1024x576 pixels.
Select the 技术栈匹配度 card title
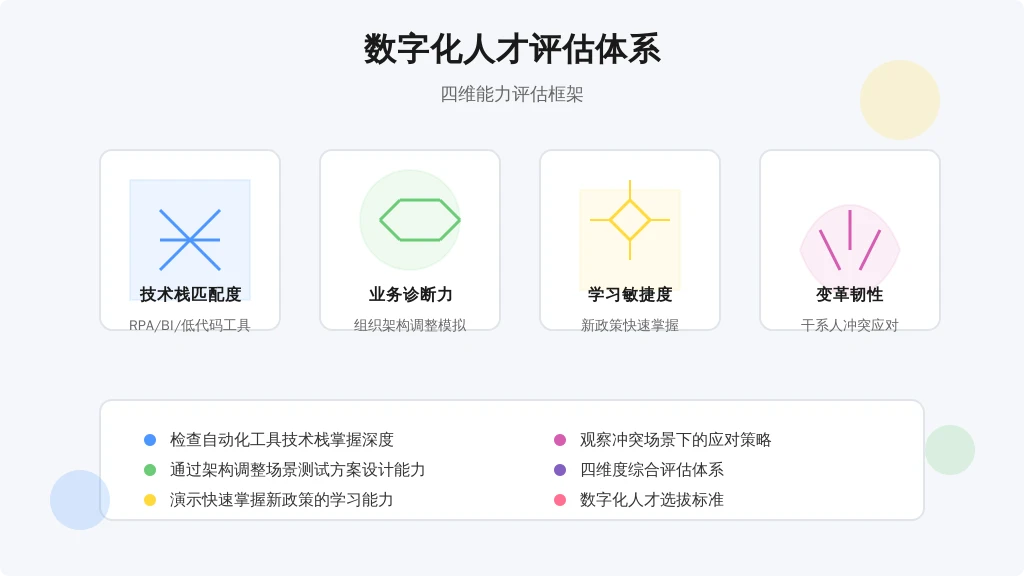tap(190, 295)
